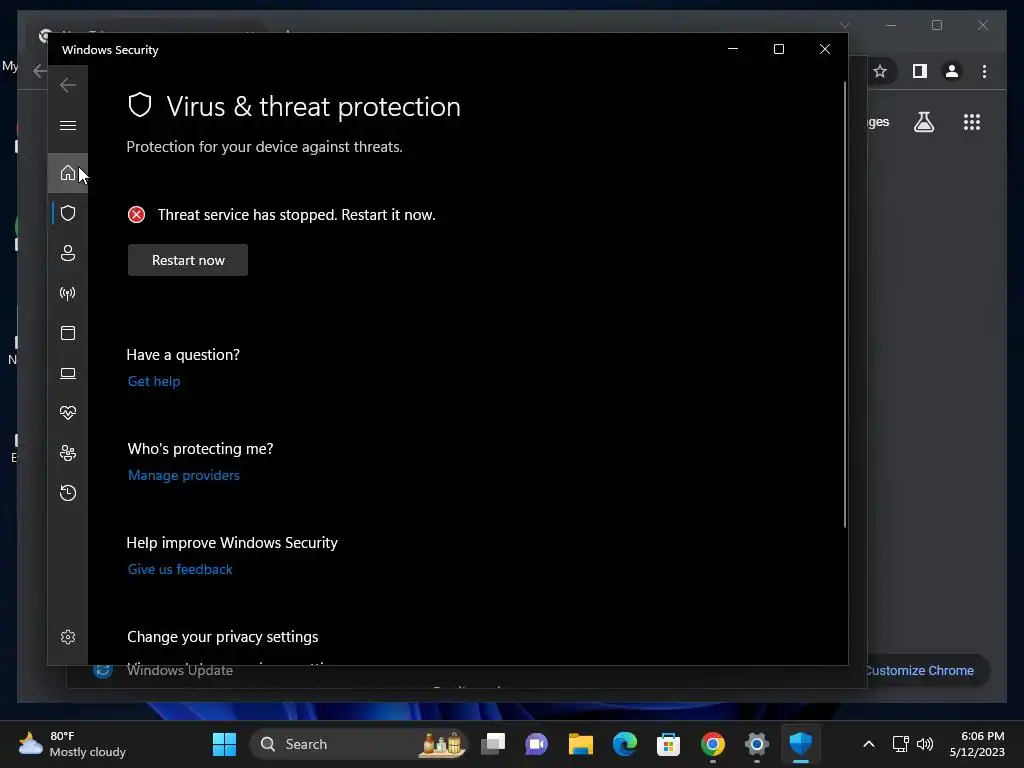Open the volume speaker tray icon
The width and height of the screenshot is (1024, 768).
(x=925, y=744)
